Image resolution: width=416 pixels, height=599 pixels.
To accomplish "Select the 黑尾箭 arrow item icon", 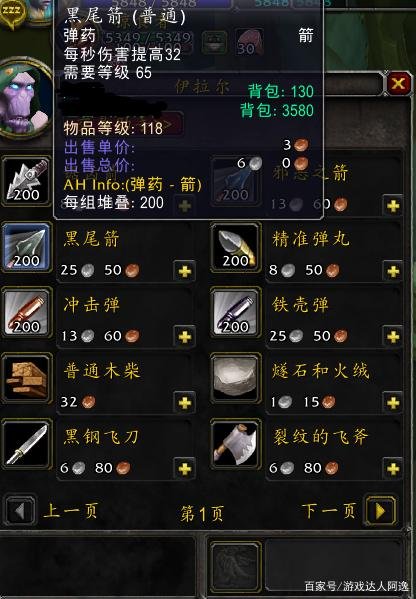I will coord(26,247).
